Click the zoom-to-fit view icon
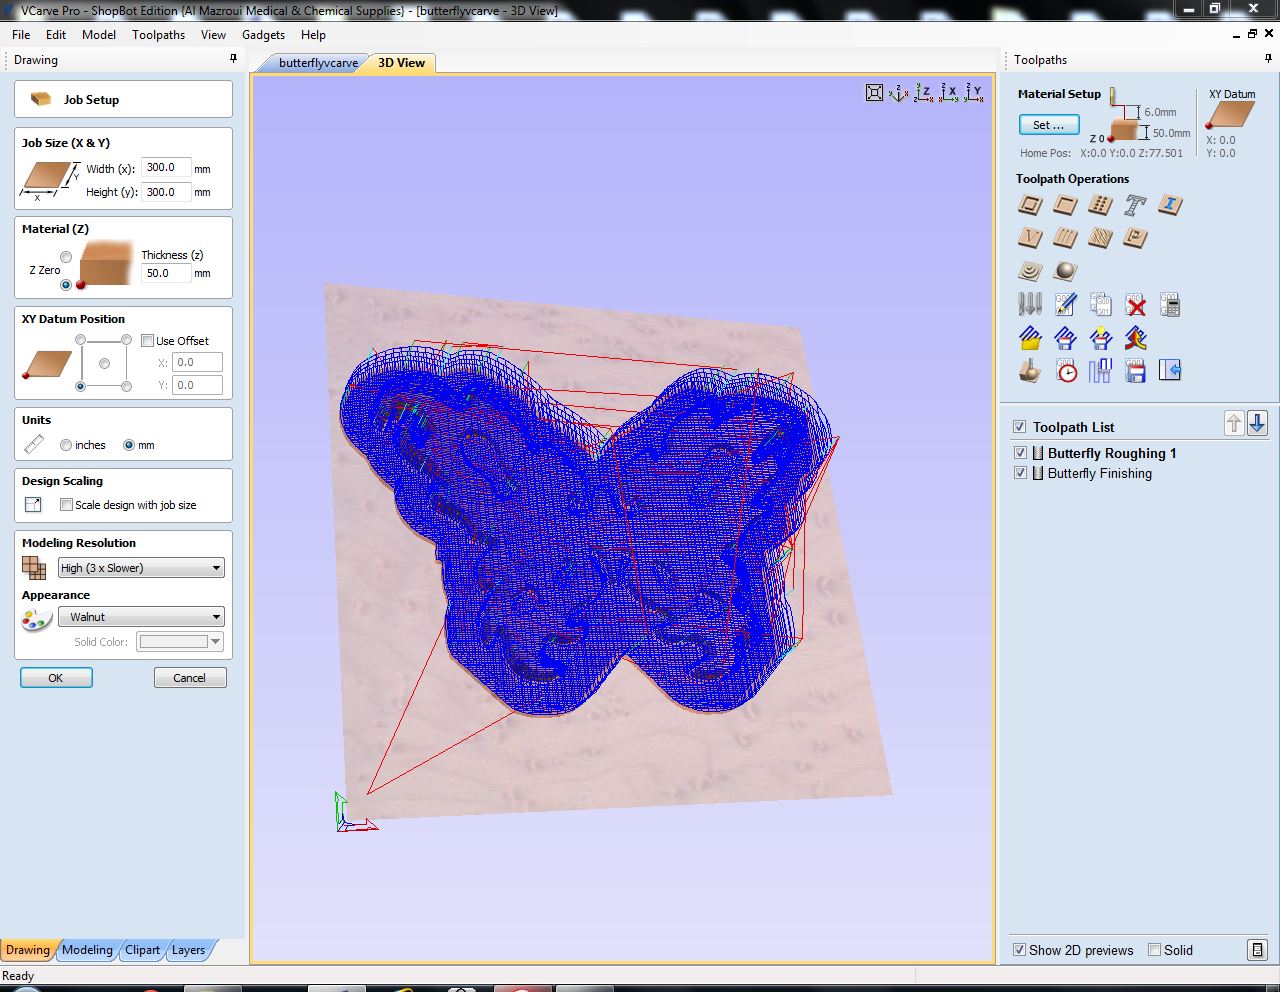Image resolution: width=1280 pixels, height=992 pixels. point(874,93)
